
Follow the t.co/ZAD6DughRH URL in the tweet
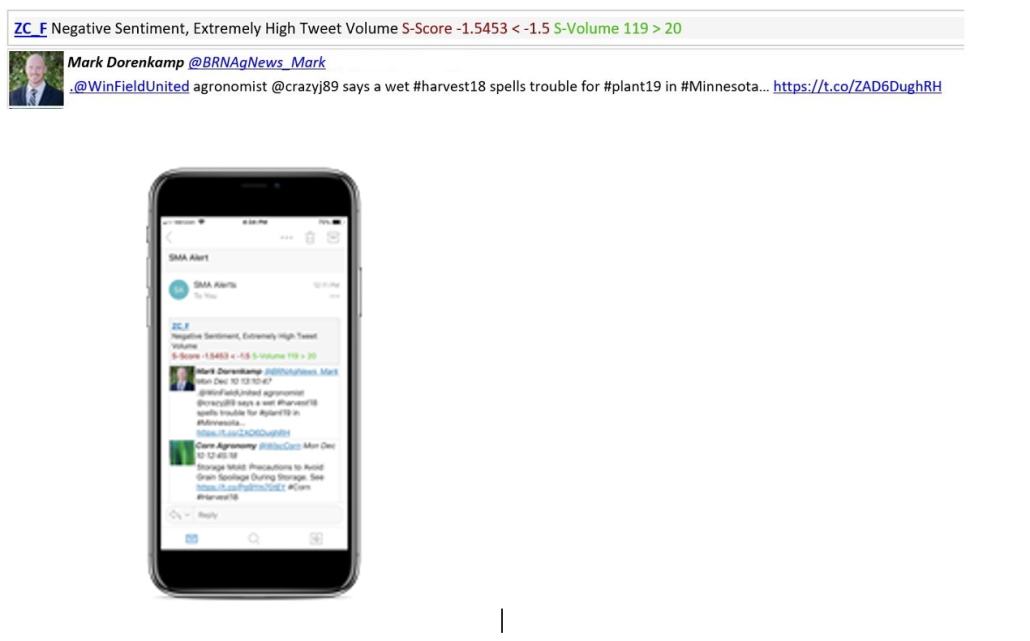click(x=857, y=86)
